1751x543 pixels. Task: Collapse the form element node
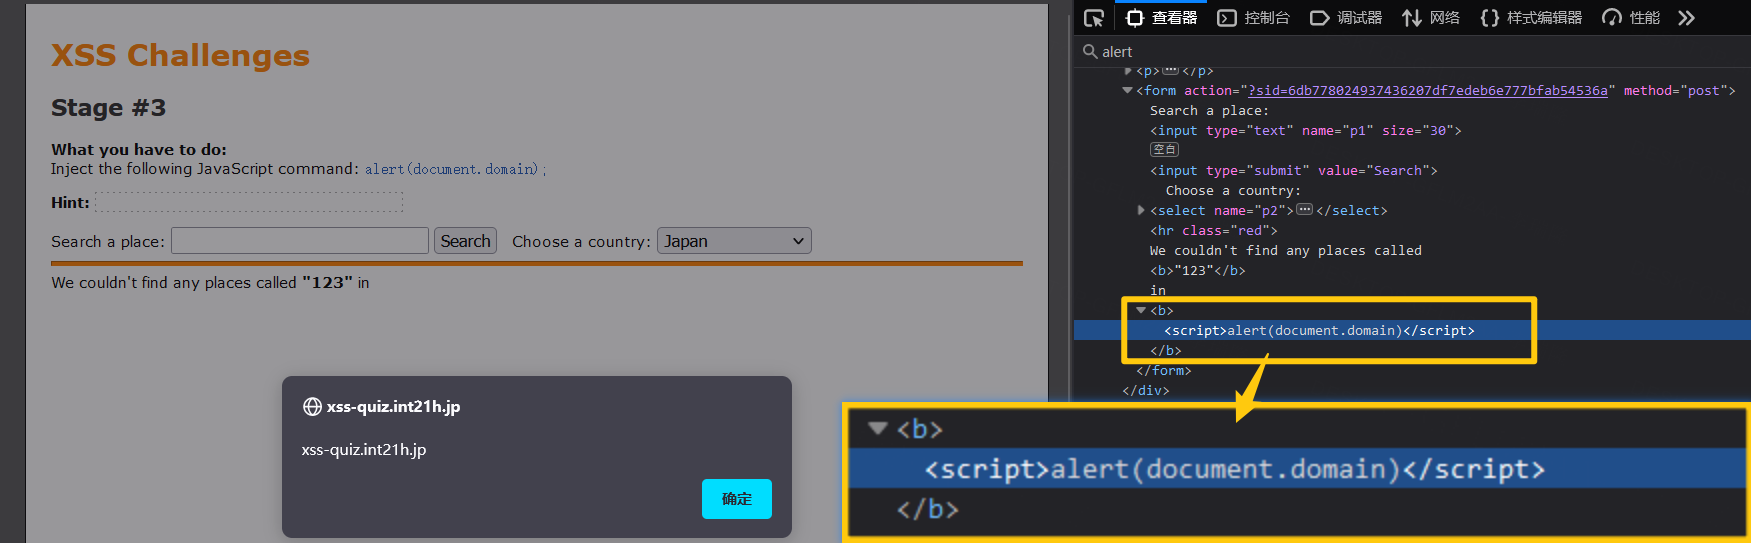[1128, 91]
